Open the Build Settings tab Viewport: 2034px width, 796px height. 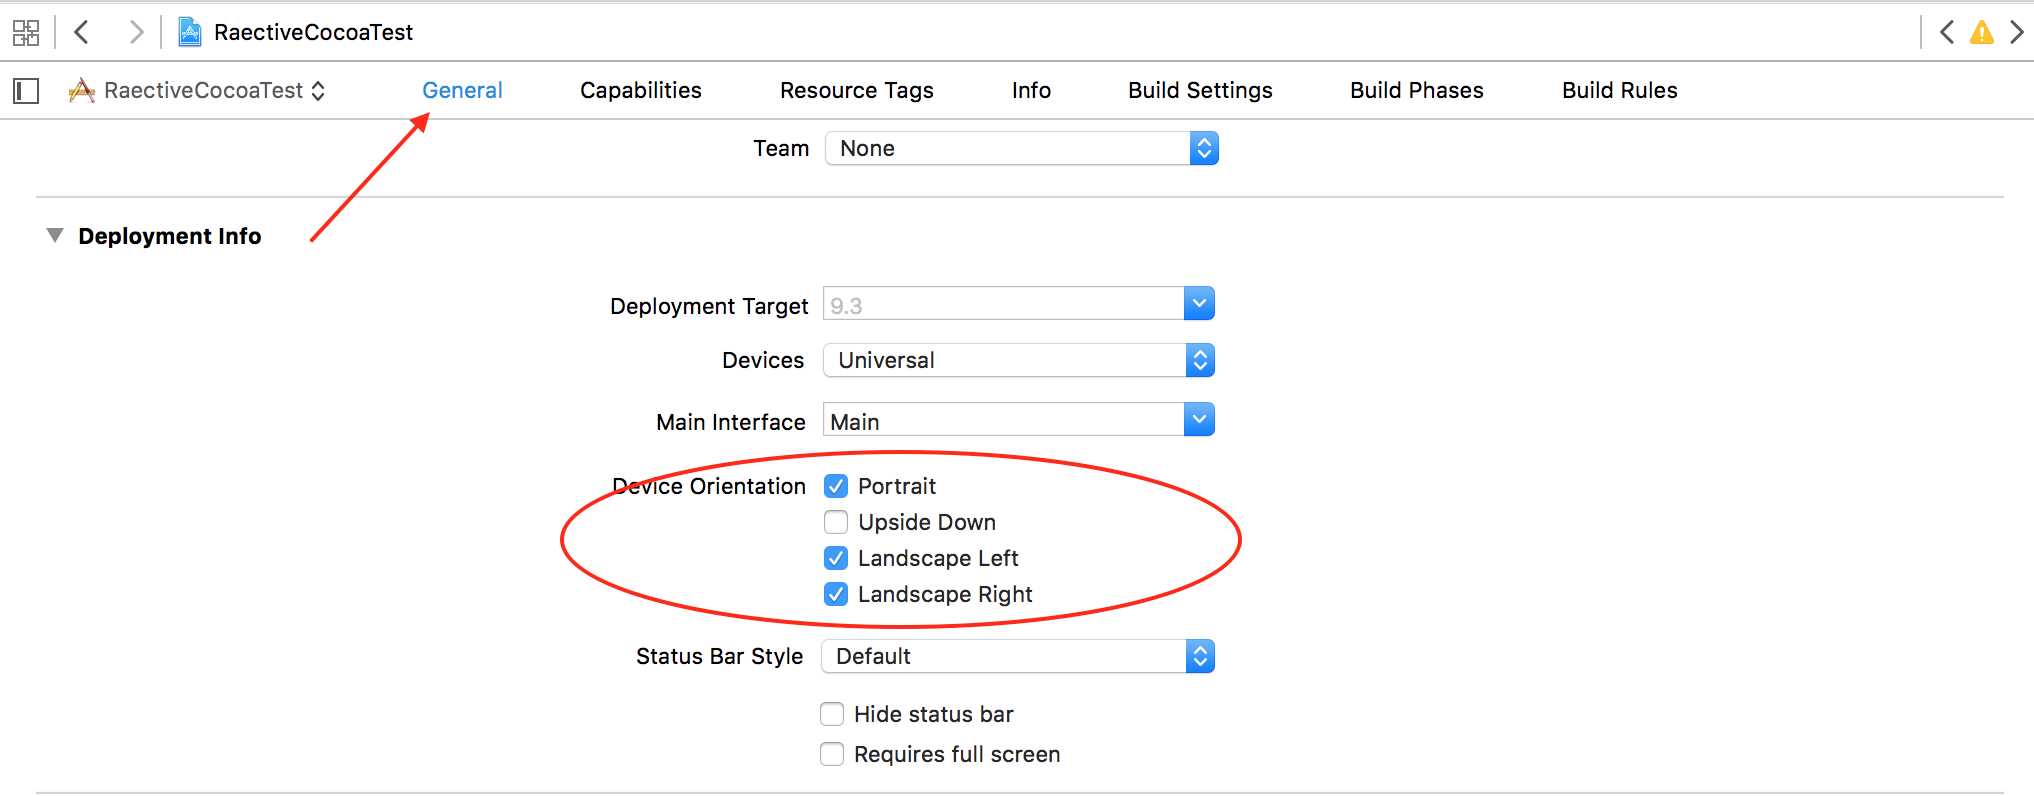1200,90
